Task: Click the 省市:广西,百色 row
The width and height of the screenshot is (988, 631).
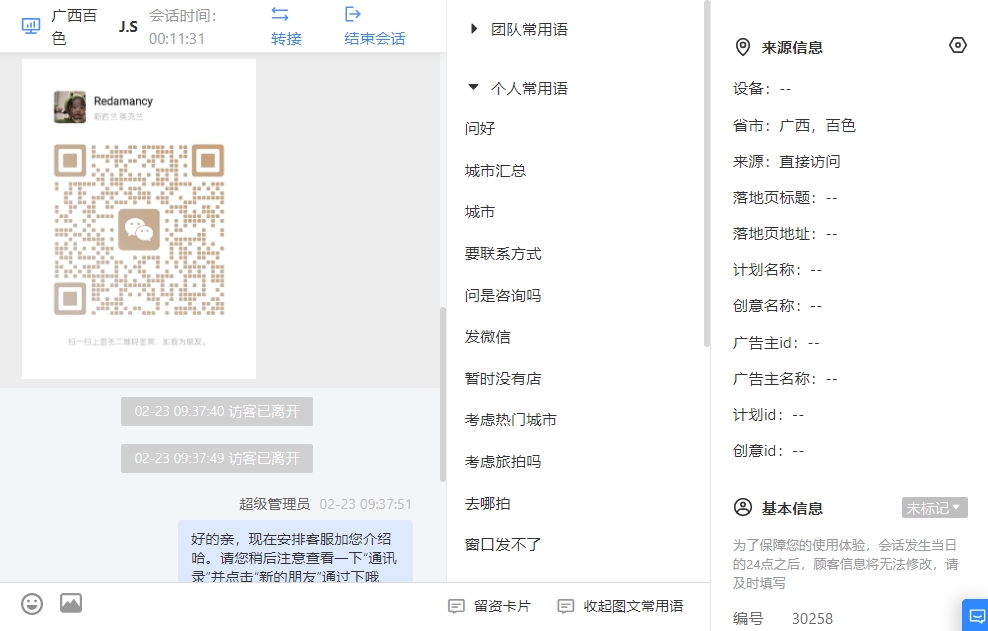Action: click(x=794, y=125)
